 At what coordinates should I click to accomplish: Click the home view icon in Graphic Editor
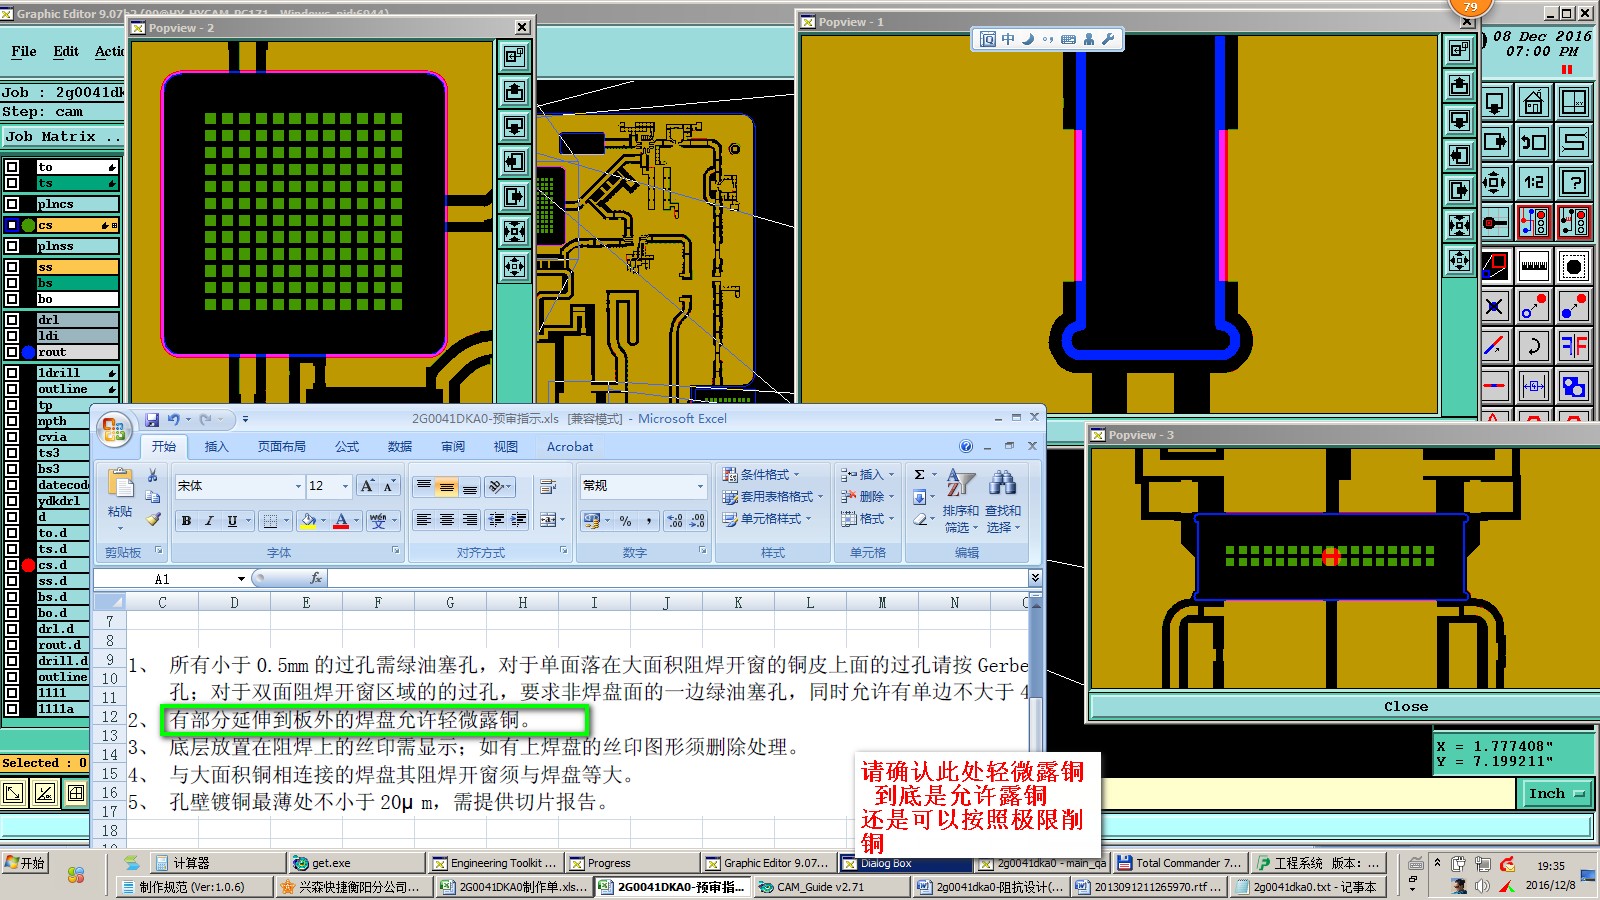1533,102
